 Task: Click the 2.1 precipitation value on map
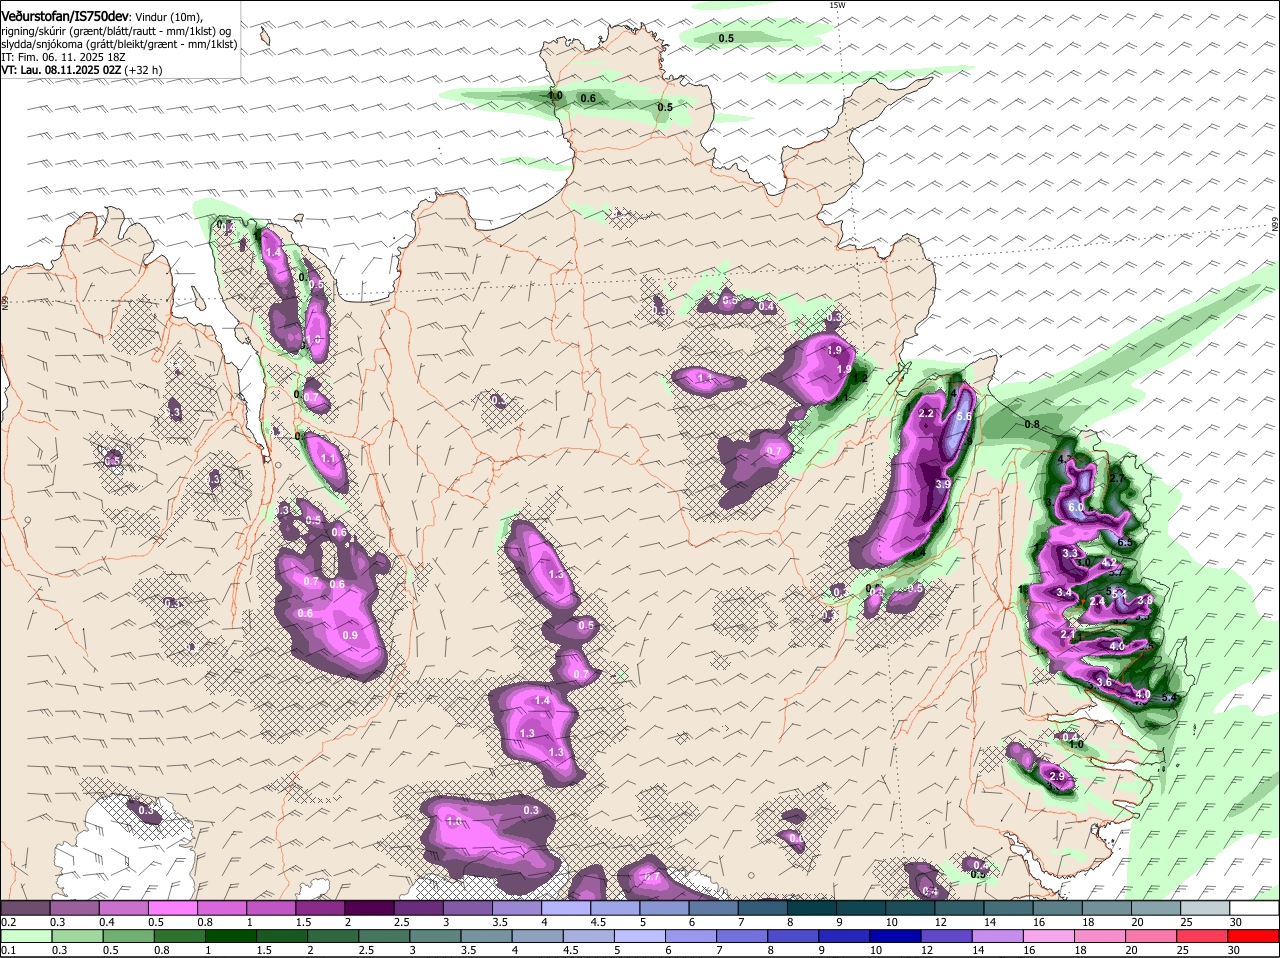(1068, 634)
